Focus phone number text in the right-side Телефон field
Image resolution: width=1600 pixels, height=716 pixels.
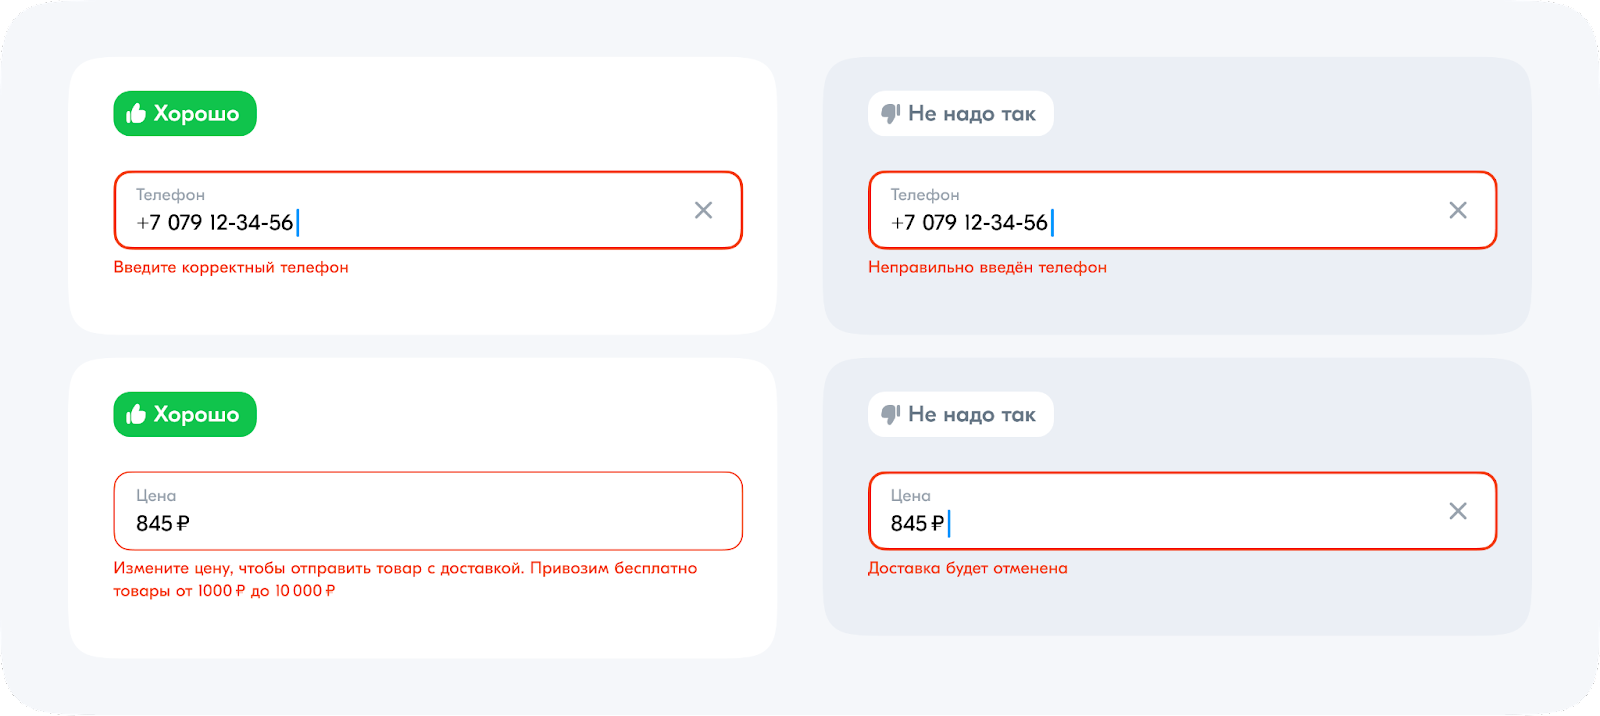968,223
